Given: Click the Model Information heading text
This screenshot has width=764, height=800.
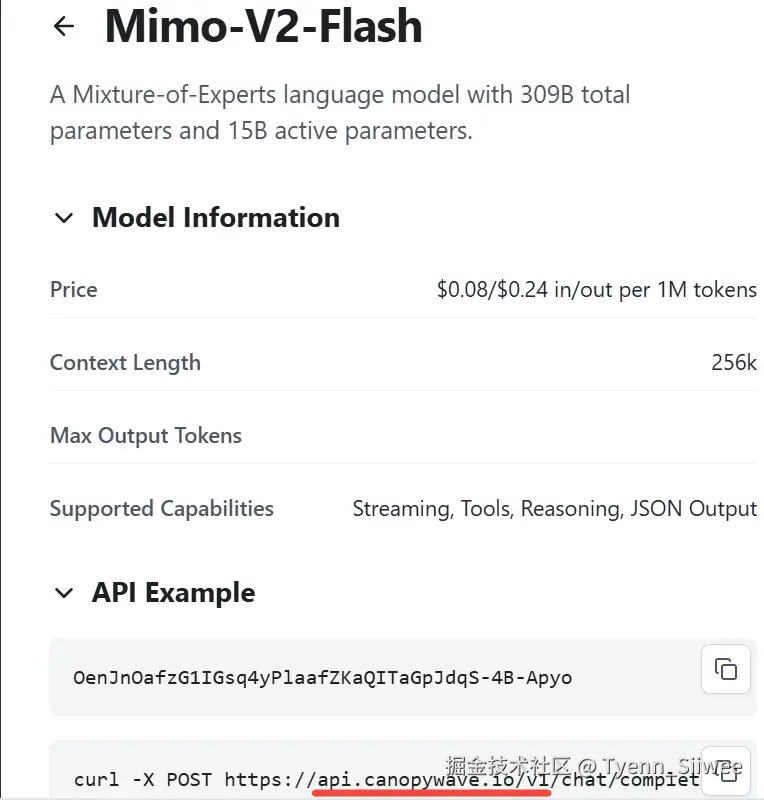Looking at the screenshot, I should 216,218.
